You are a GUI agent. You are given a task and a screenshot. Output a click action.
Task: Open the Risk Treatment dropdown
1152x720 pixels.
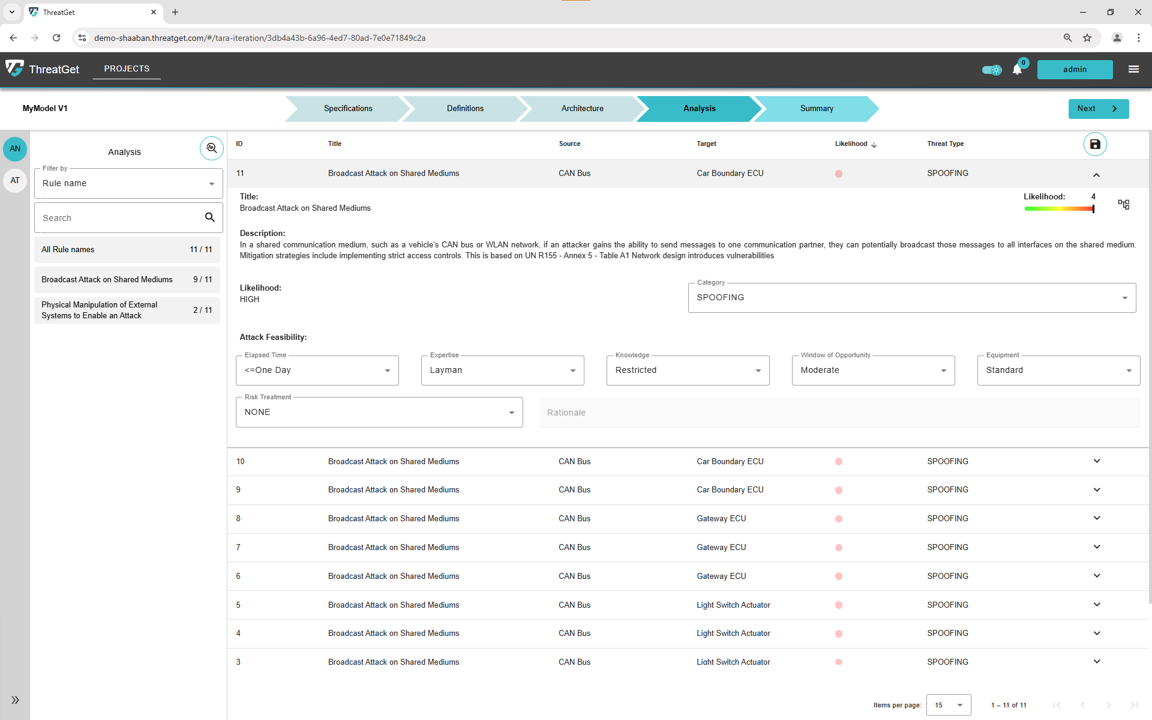point(379,412)
